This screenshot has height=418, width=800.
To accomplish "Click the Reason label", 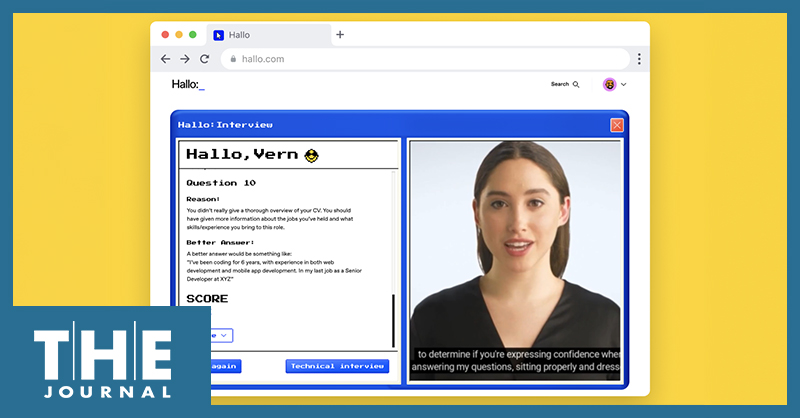I will (x=203, y=199).
